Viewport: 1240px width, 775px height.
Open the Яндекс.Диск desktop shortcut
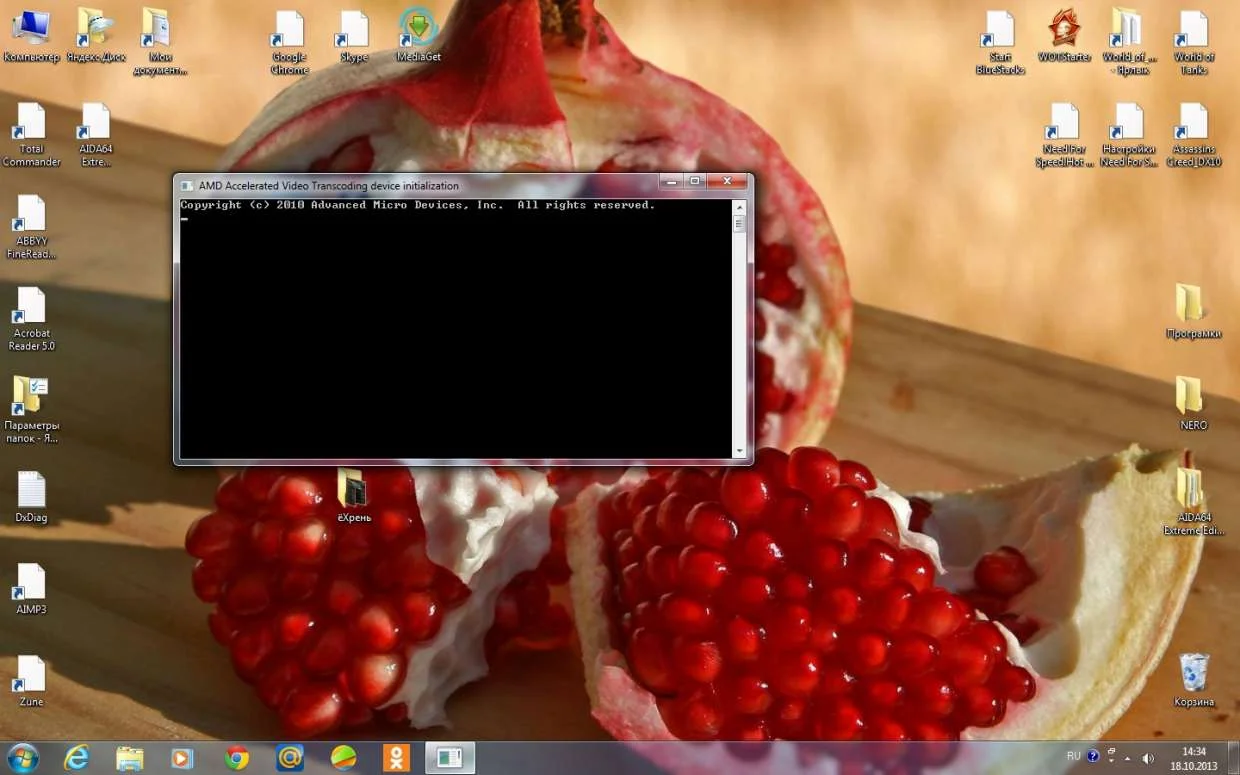pos(96,36)
